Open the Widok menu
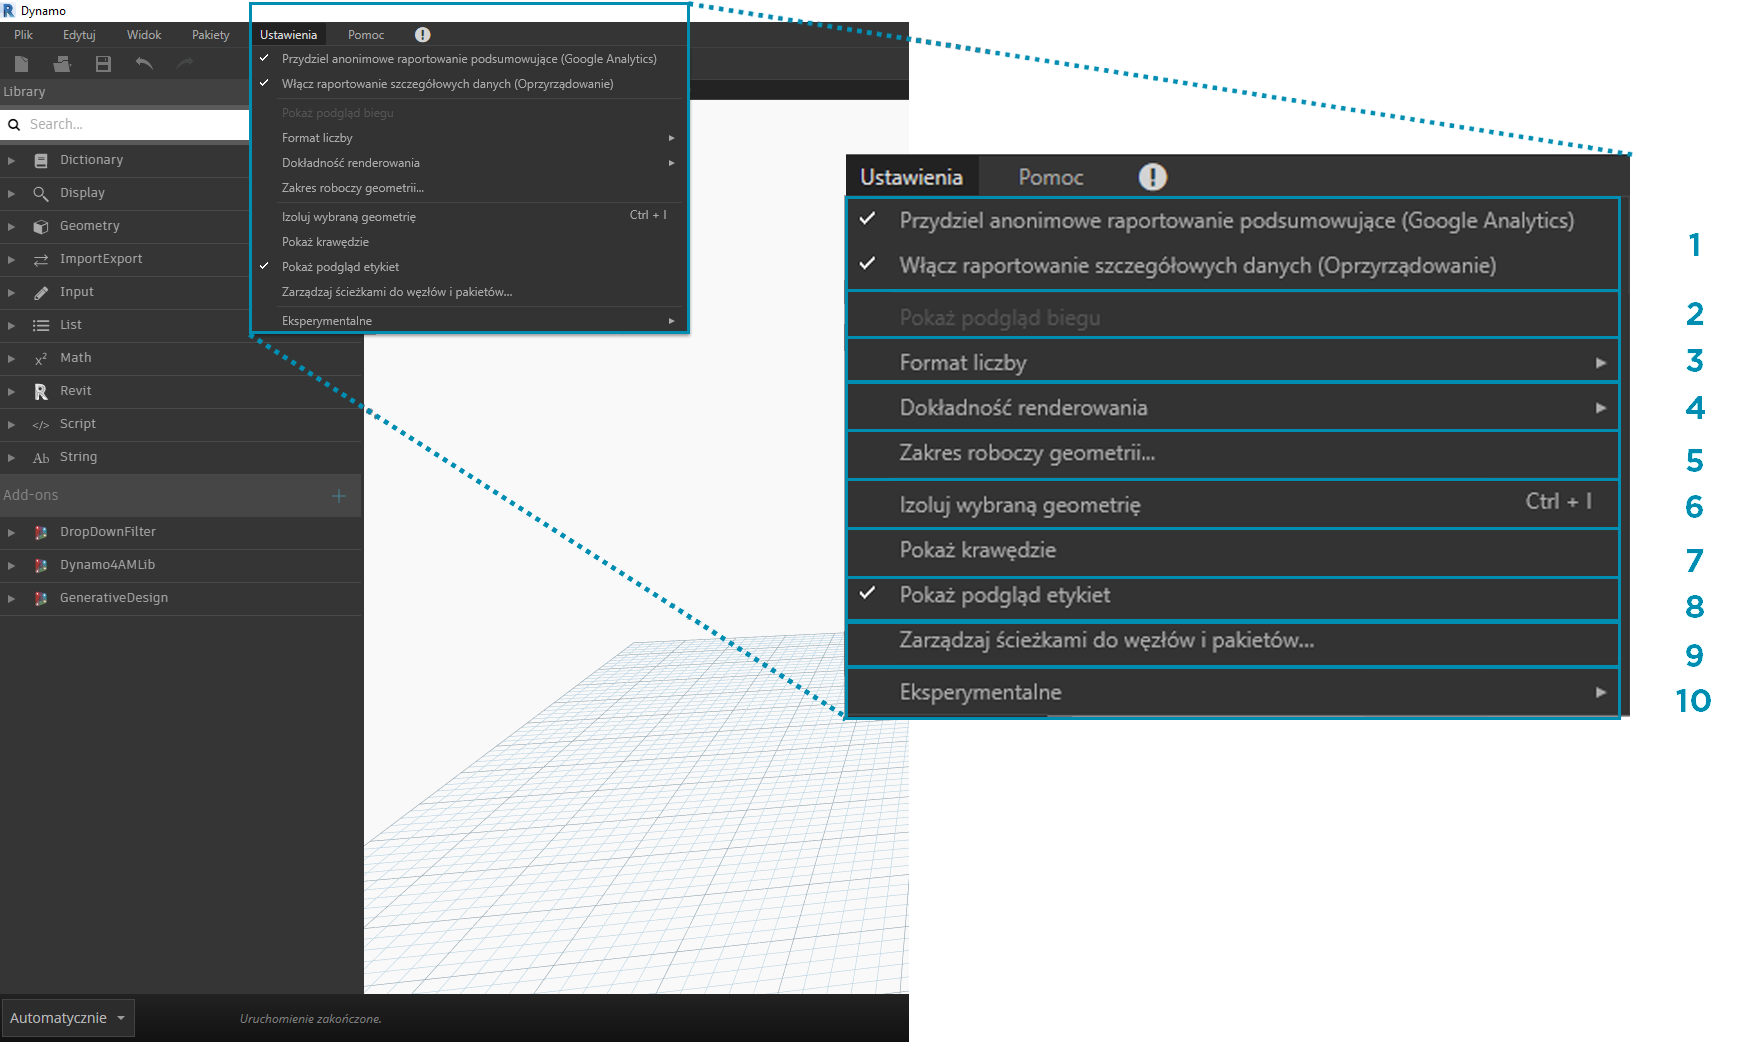The height and width of the screenshot is (1042, 1750). (144, 35)
